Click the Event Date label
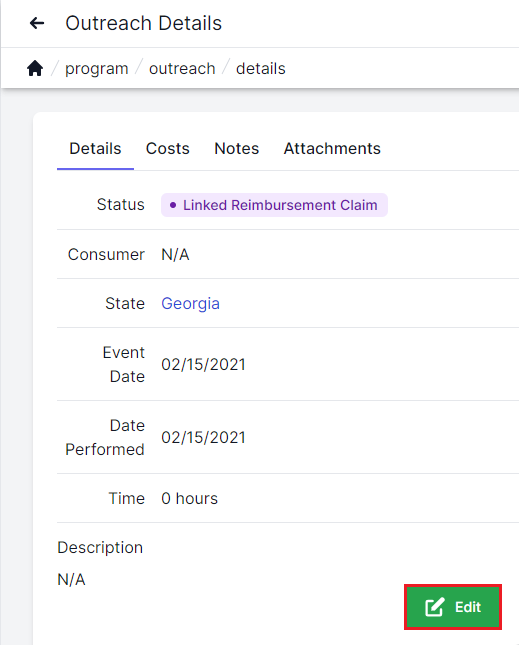This screenshot has width=519, height=645. pyautogui.click(x=124, y=364)
